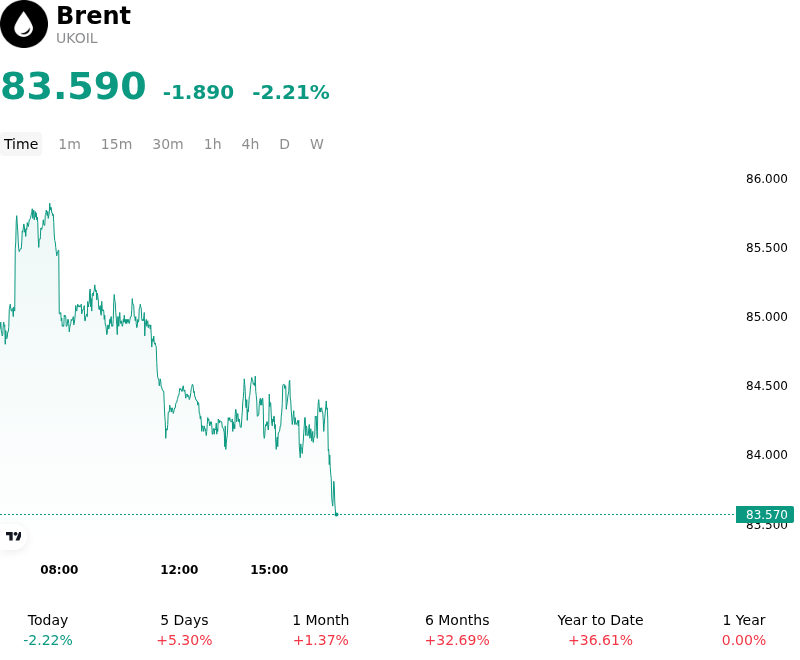Select the D daily interval
Viewport: 800px width, 660px height.
pos(284,144)
